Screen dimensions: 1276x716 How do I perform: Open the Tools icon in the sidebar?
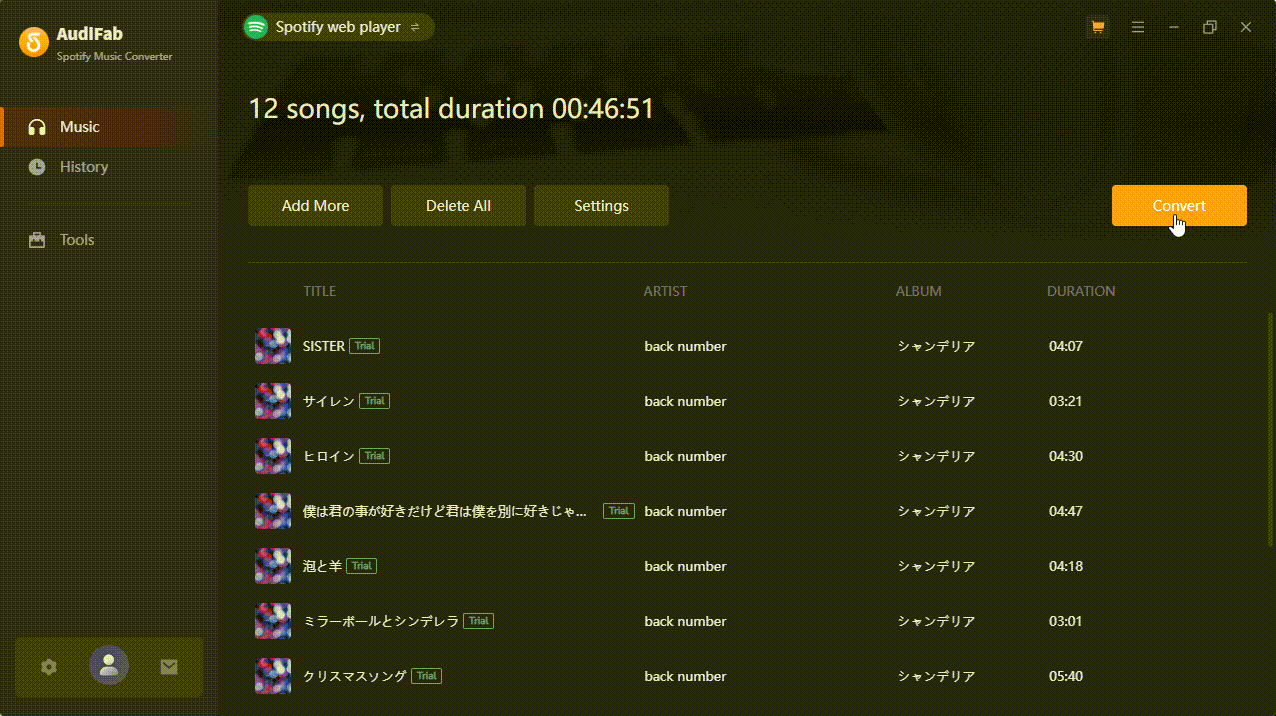point(37,239)
